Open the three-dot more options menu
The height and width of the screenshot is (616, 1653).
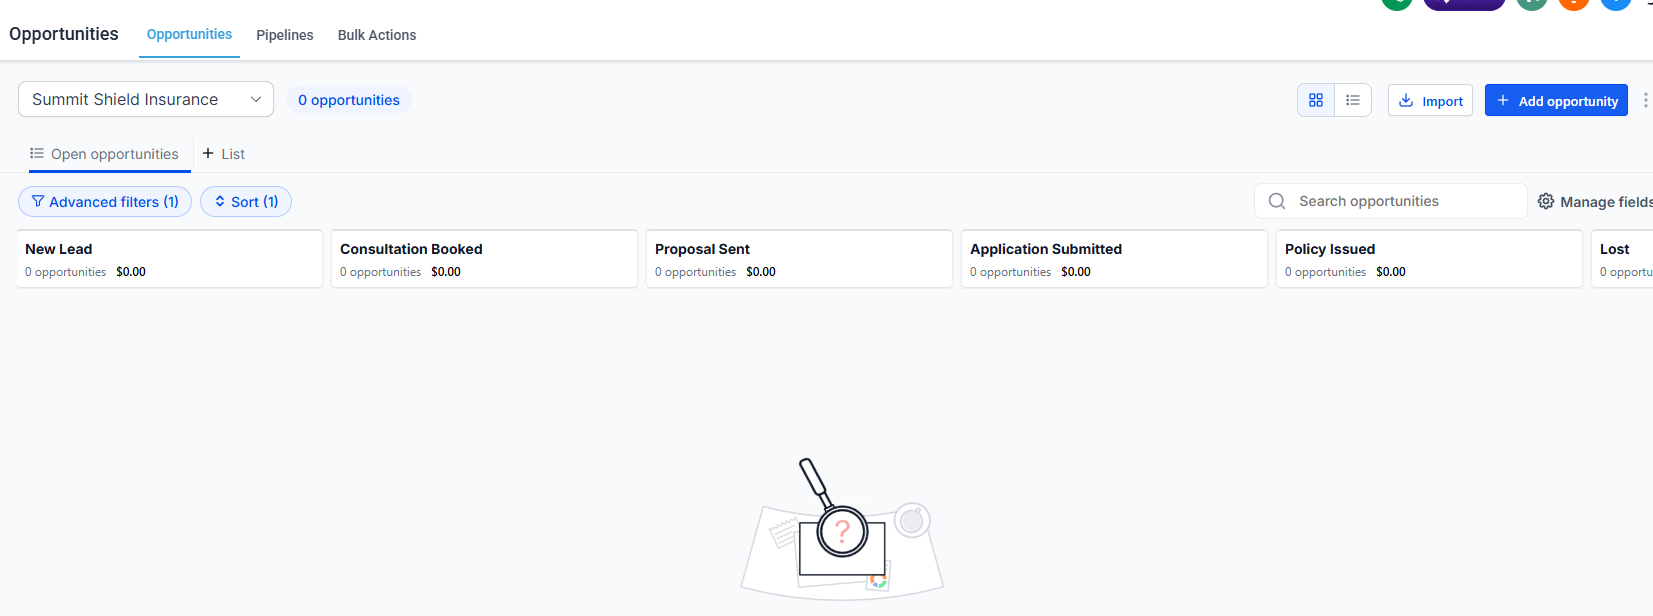coord(1645,100)
